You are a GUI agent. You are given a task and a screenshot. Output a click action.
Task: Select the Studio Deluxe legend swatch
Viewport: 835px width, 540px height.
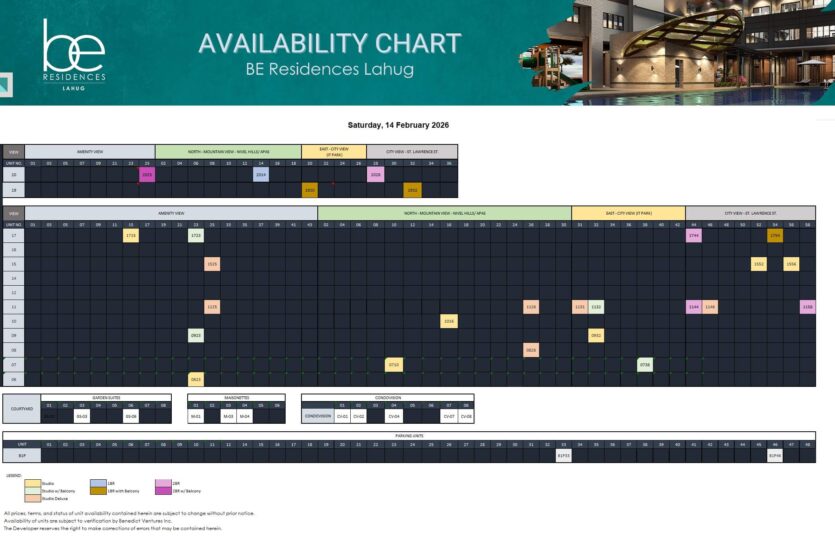(32, 498)
